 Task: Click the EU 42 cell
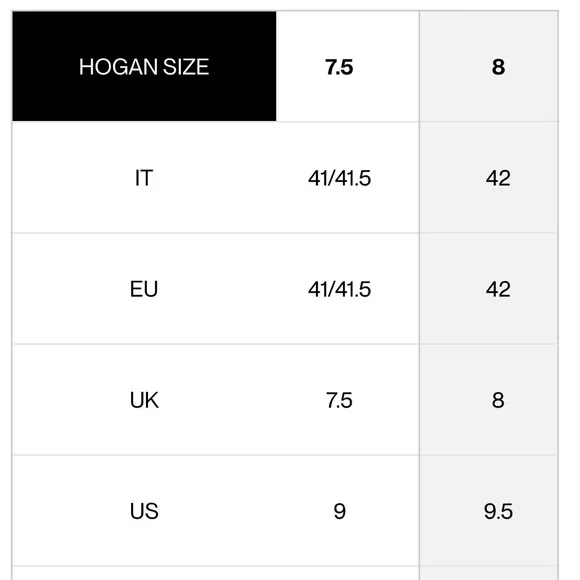click(498, 289)
